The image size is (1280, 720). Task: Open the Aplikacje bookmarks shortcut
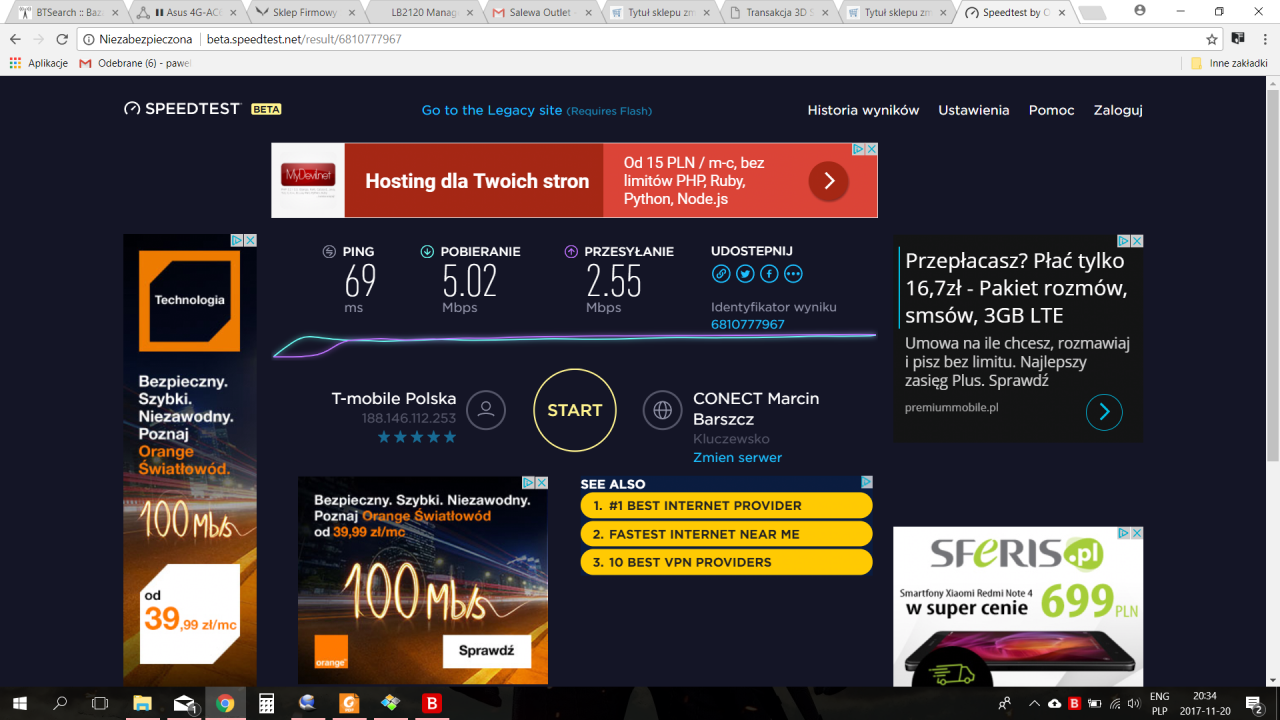pyautogui.click(x=38, y=63)
